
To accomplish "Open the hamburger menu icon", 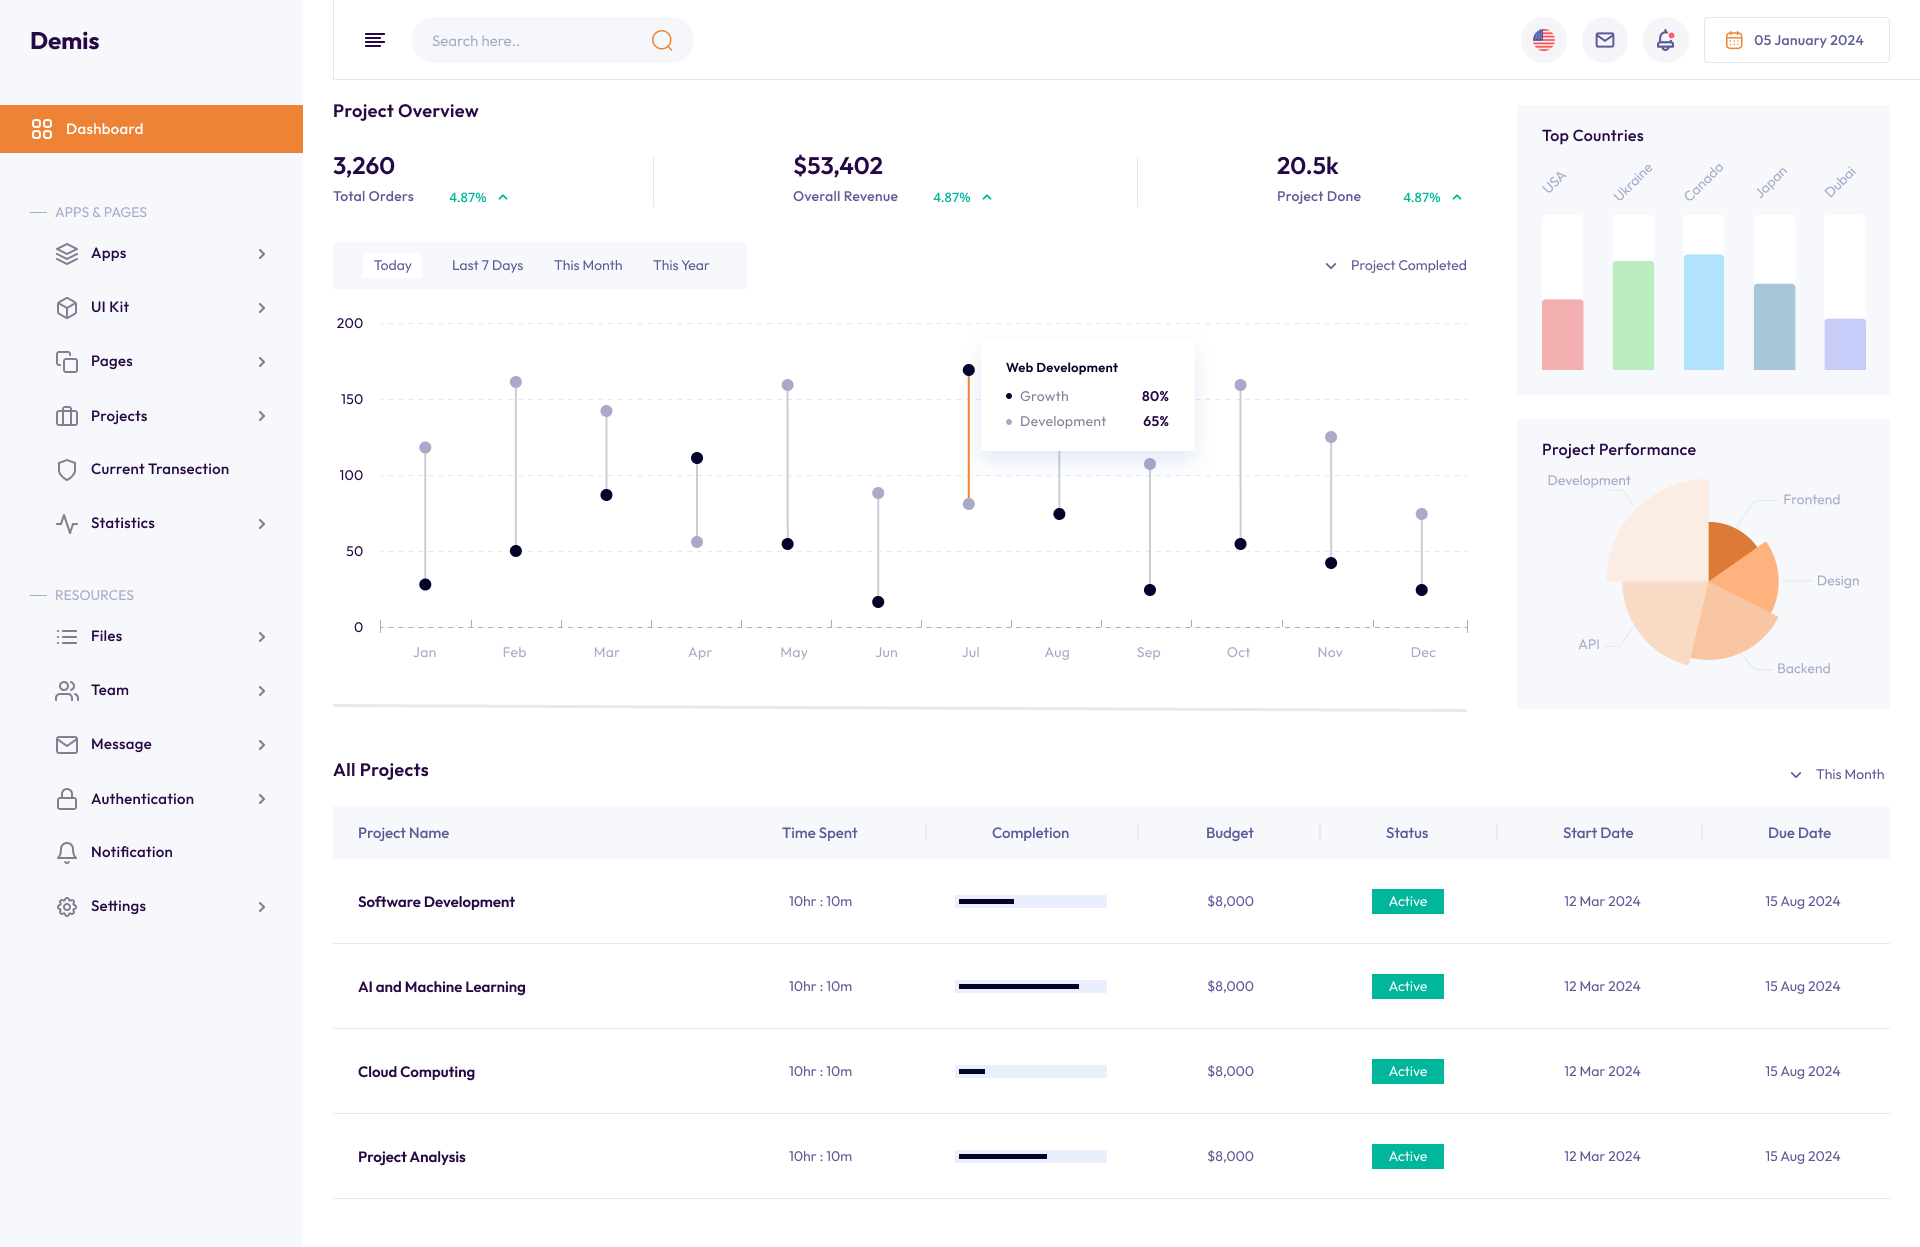I will pos(375,40).
